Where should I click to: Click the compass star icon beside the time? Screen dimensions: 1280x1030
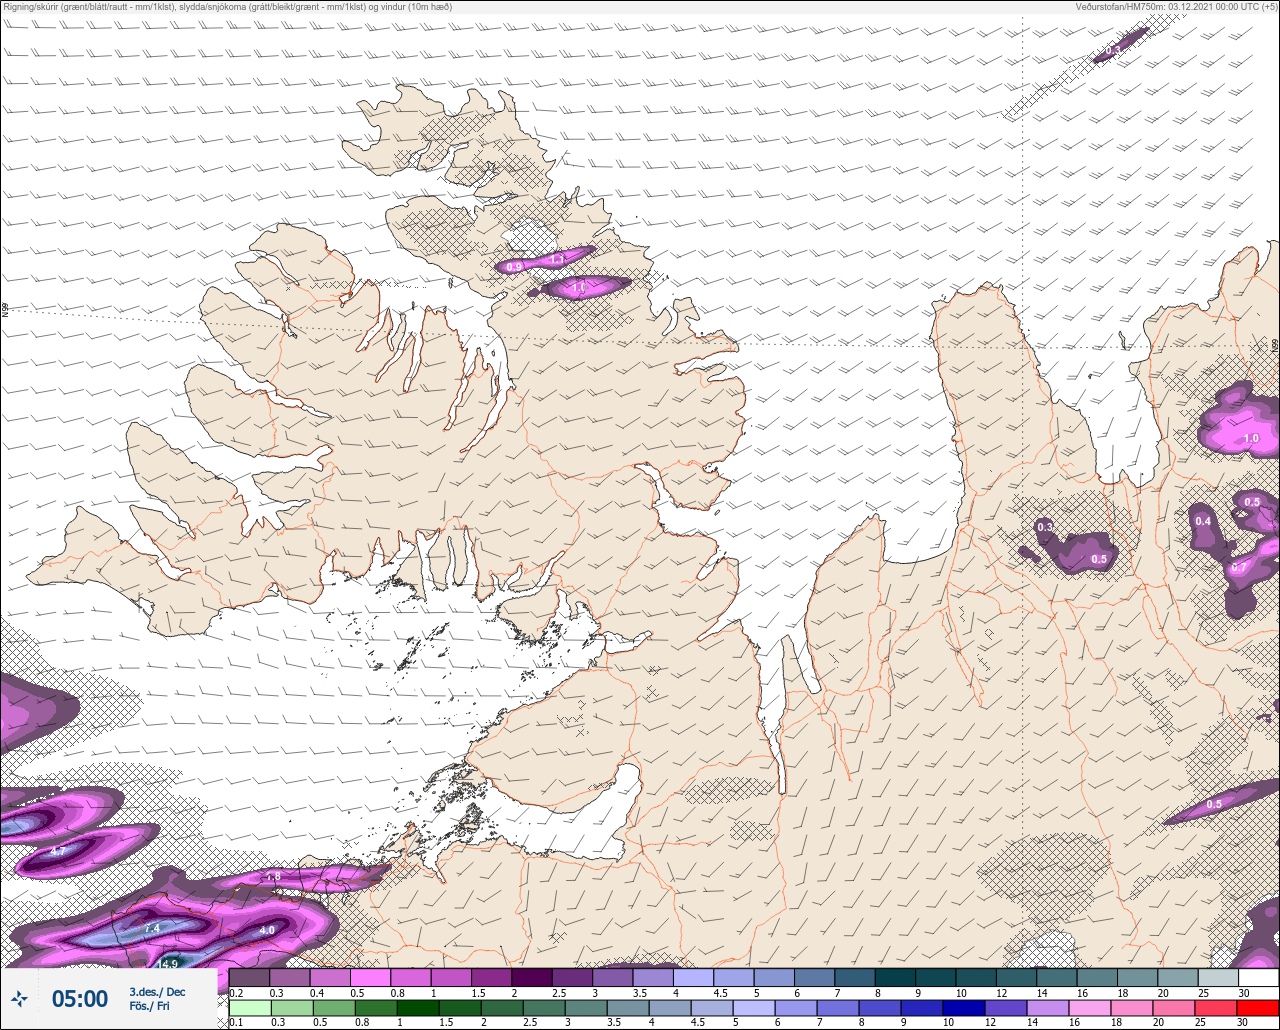pos(20,998)
